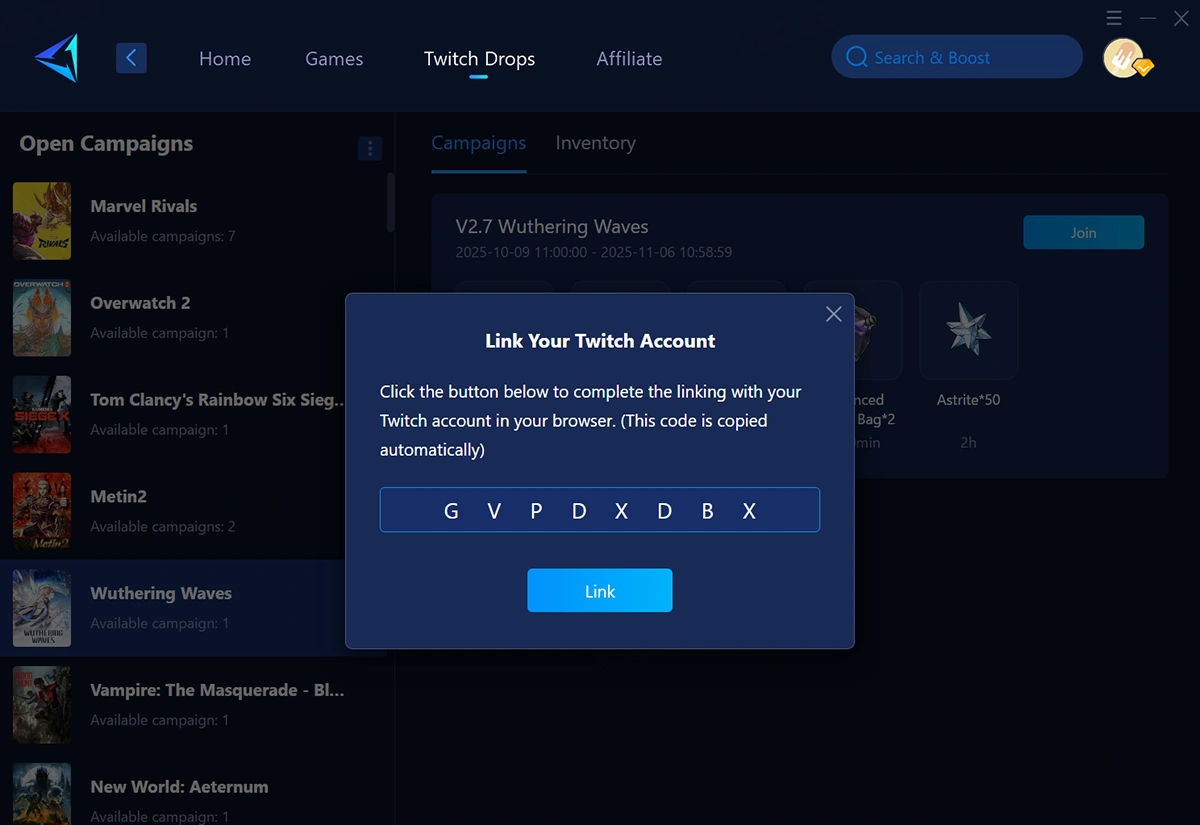The width and height of the screenshot is (1200, 825).
Task: Click the Twitch code field GVPDXDBX
Action: 600,510
